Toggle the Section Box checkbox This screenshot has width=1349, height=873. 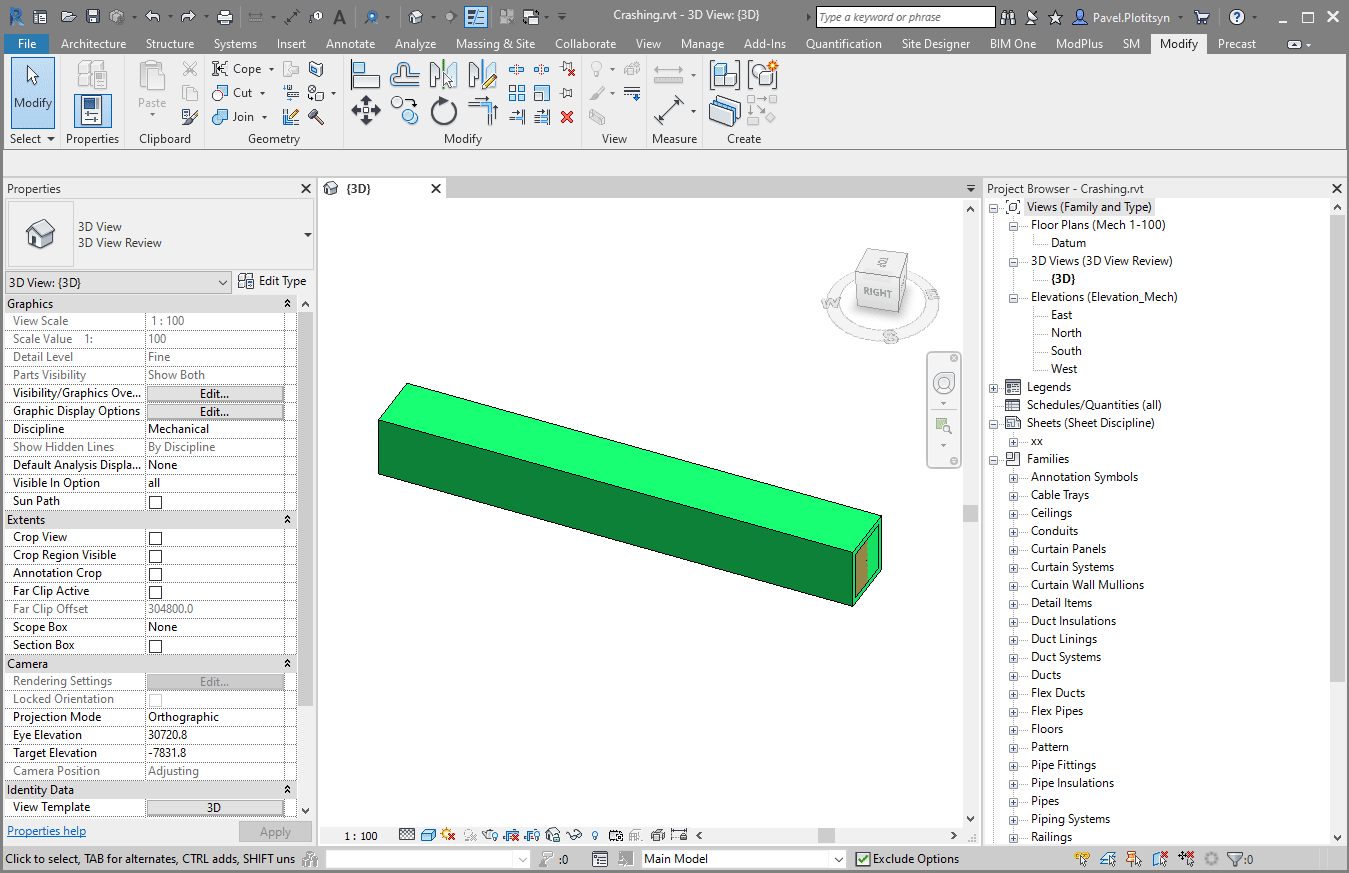click(x=155, y=646)
